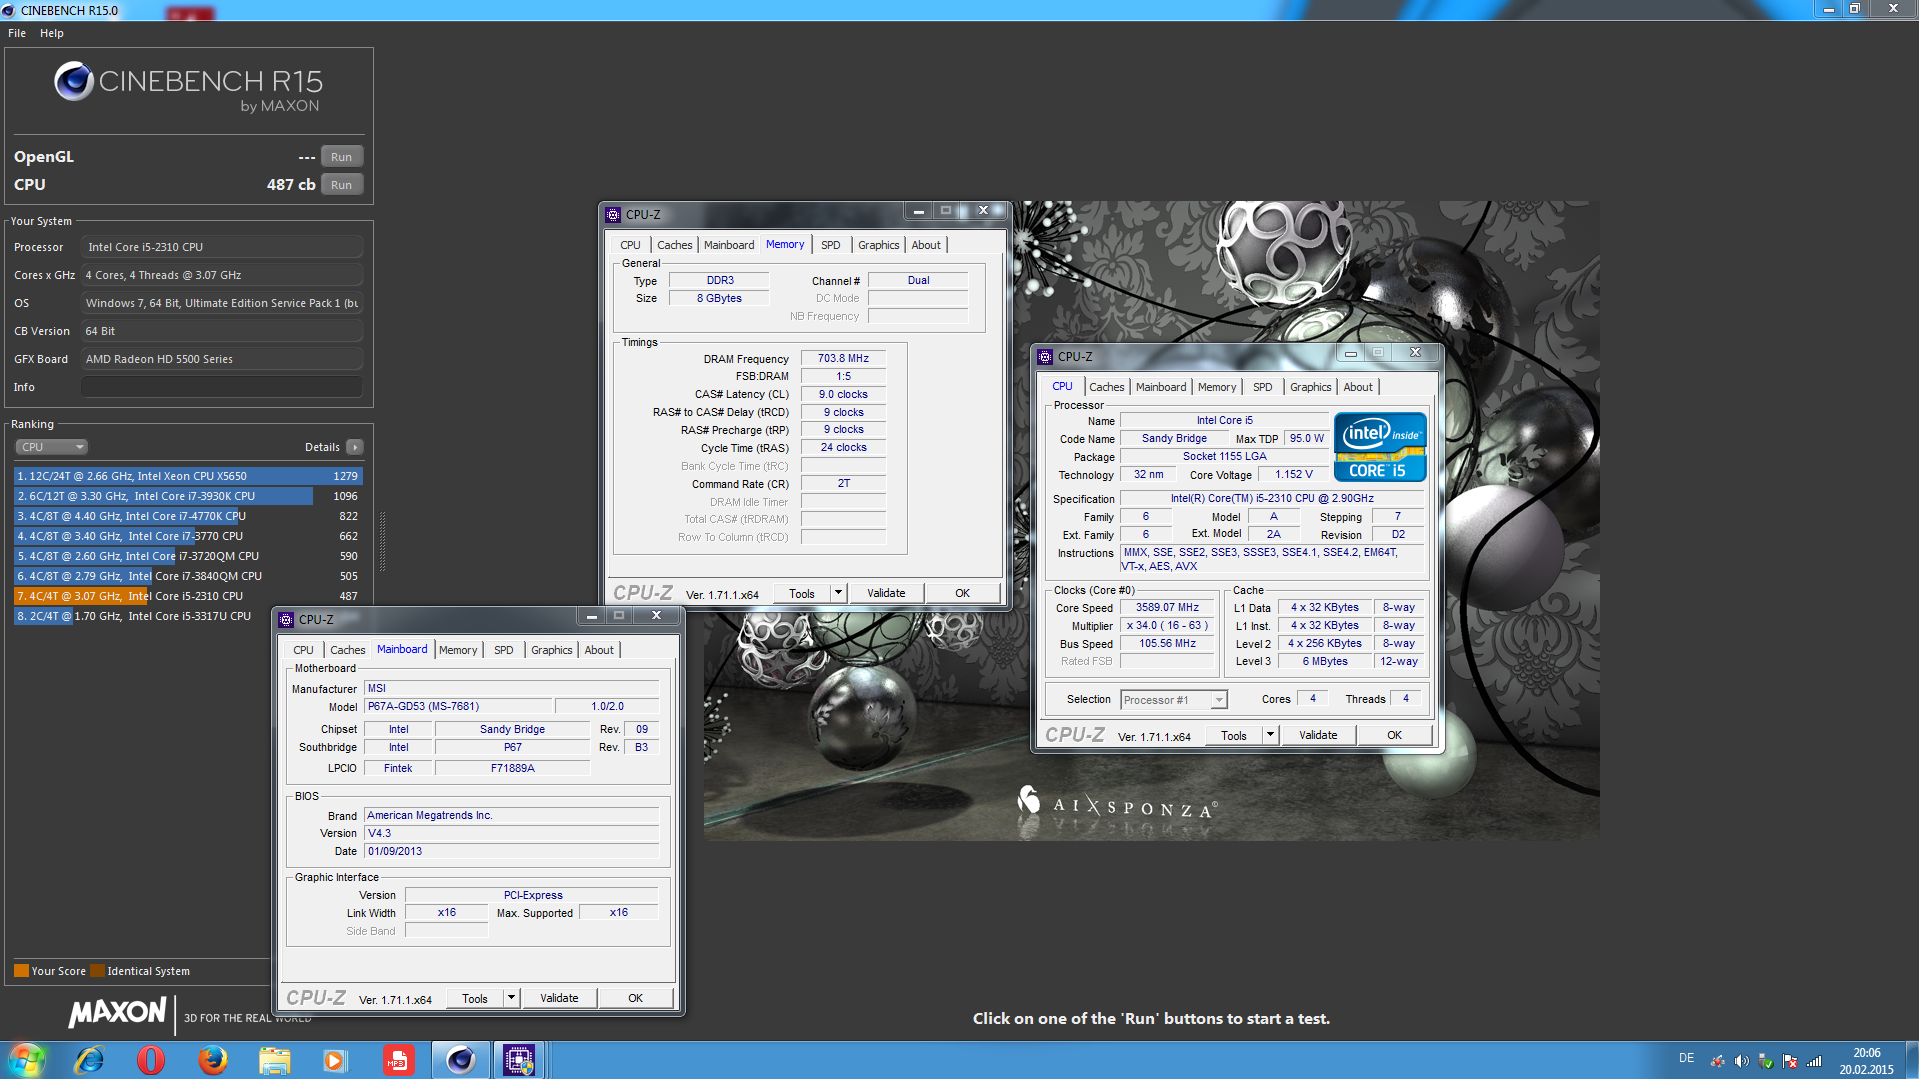Click the volume speaker tray icon
Viewport: 1919px width, 1079px height.
1741,1061
